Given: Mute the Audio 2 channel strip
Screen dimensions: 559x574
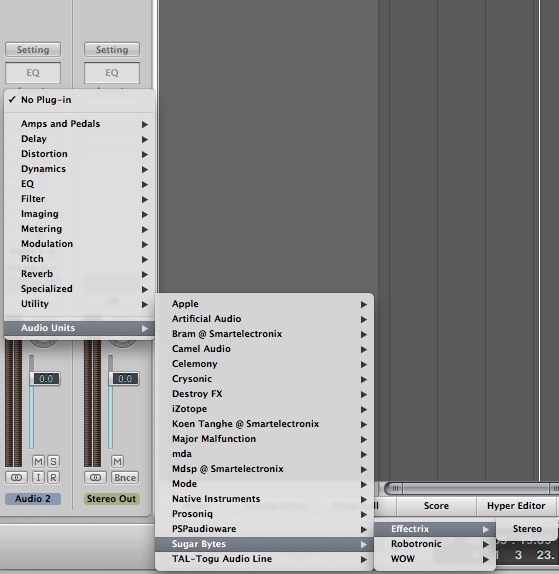Looking at the screenshot, I should click(x=38, y=461).
